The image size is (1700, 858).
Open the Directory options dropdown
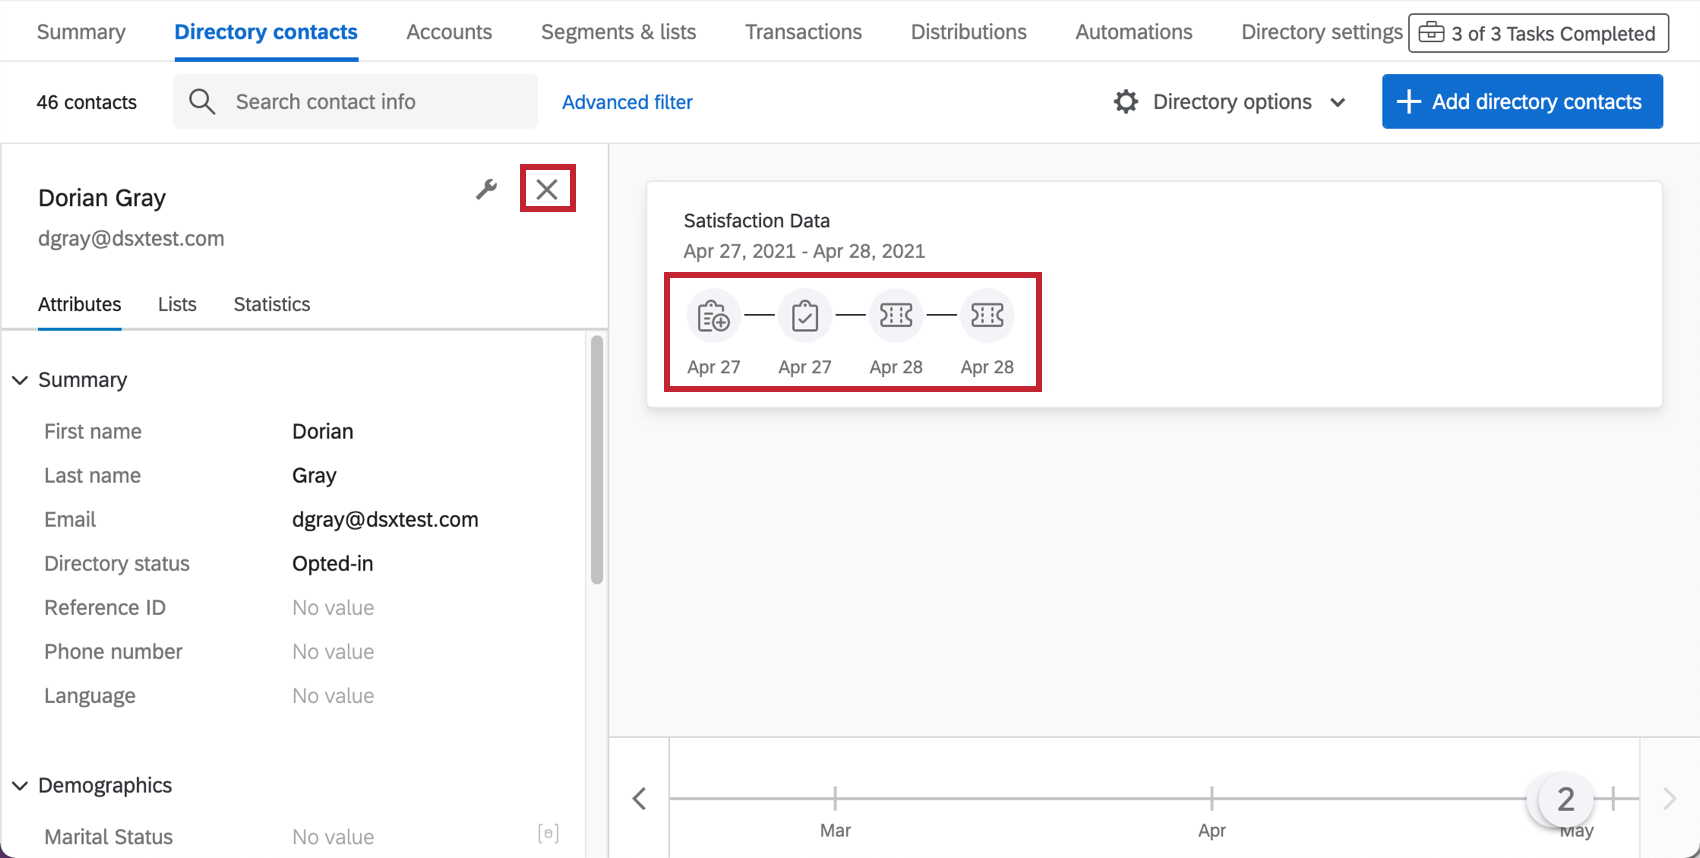point(1231,102)
